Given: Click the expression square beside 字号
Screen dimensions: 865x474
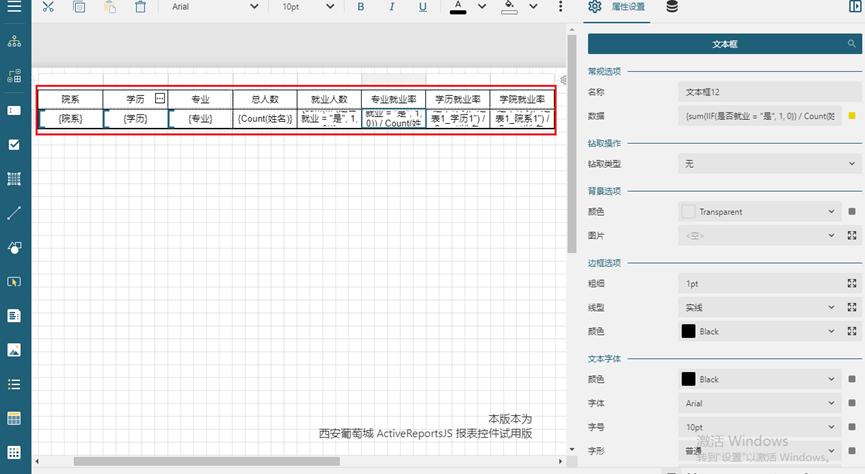Looking at the screenshot, I should [852, 427].
